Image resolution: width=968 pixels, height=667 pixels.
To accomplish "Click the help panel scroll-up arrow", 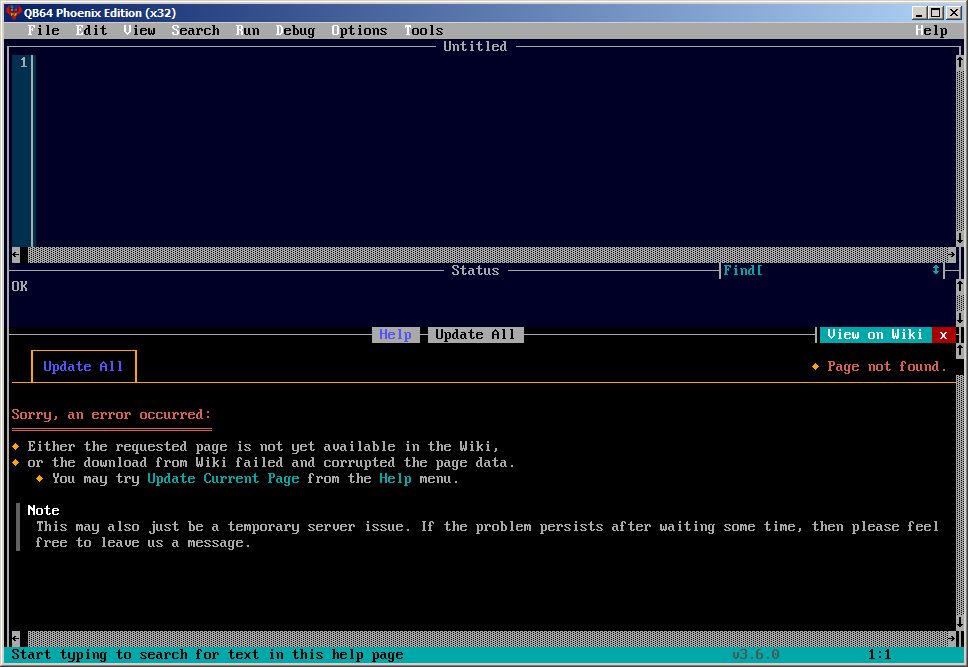I will [960, 350].
